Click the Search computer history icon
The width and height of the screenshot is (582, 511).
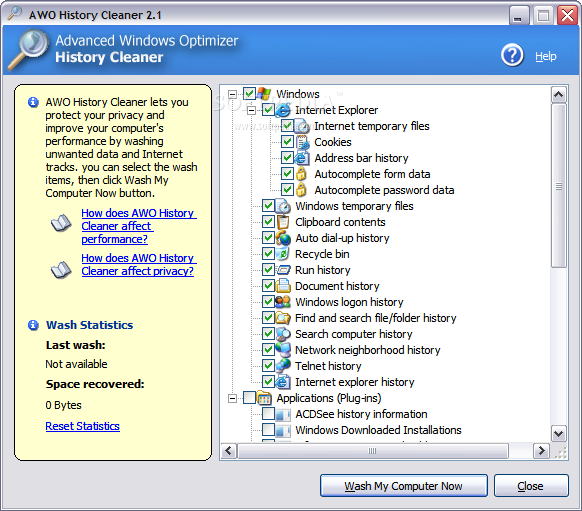pyautogui.click(x=283, y=334)
